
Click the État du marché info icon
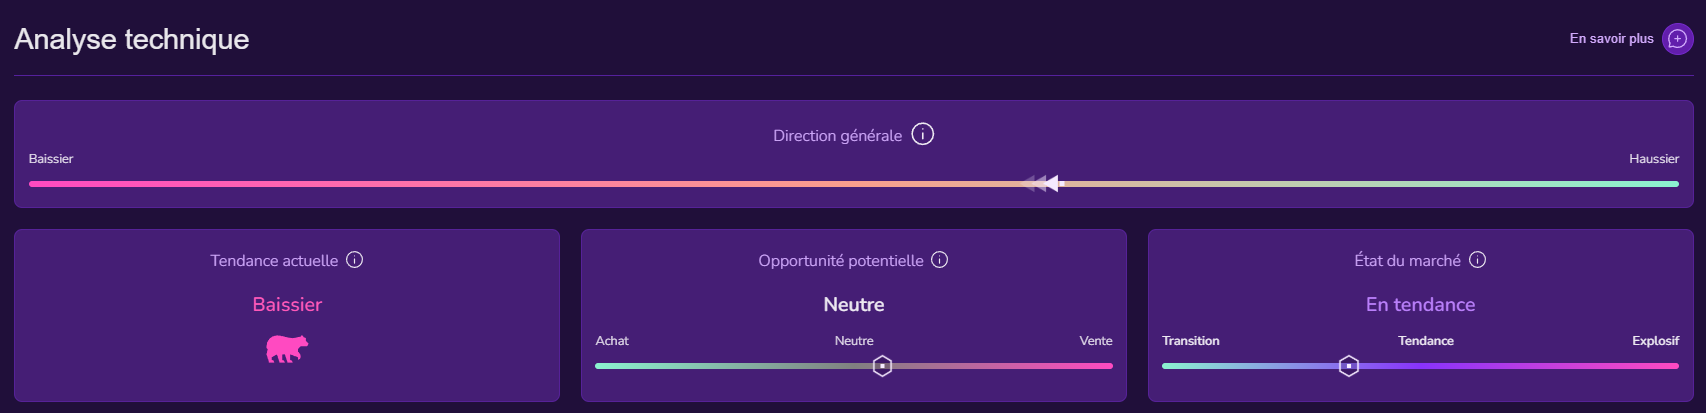[x=1478, y=260]
